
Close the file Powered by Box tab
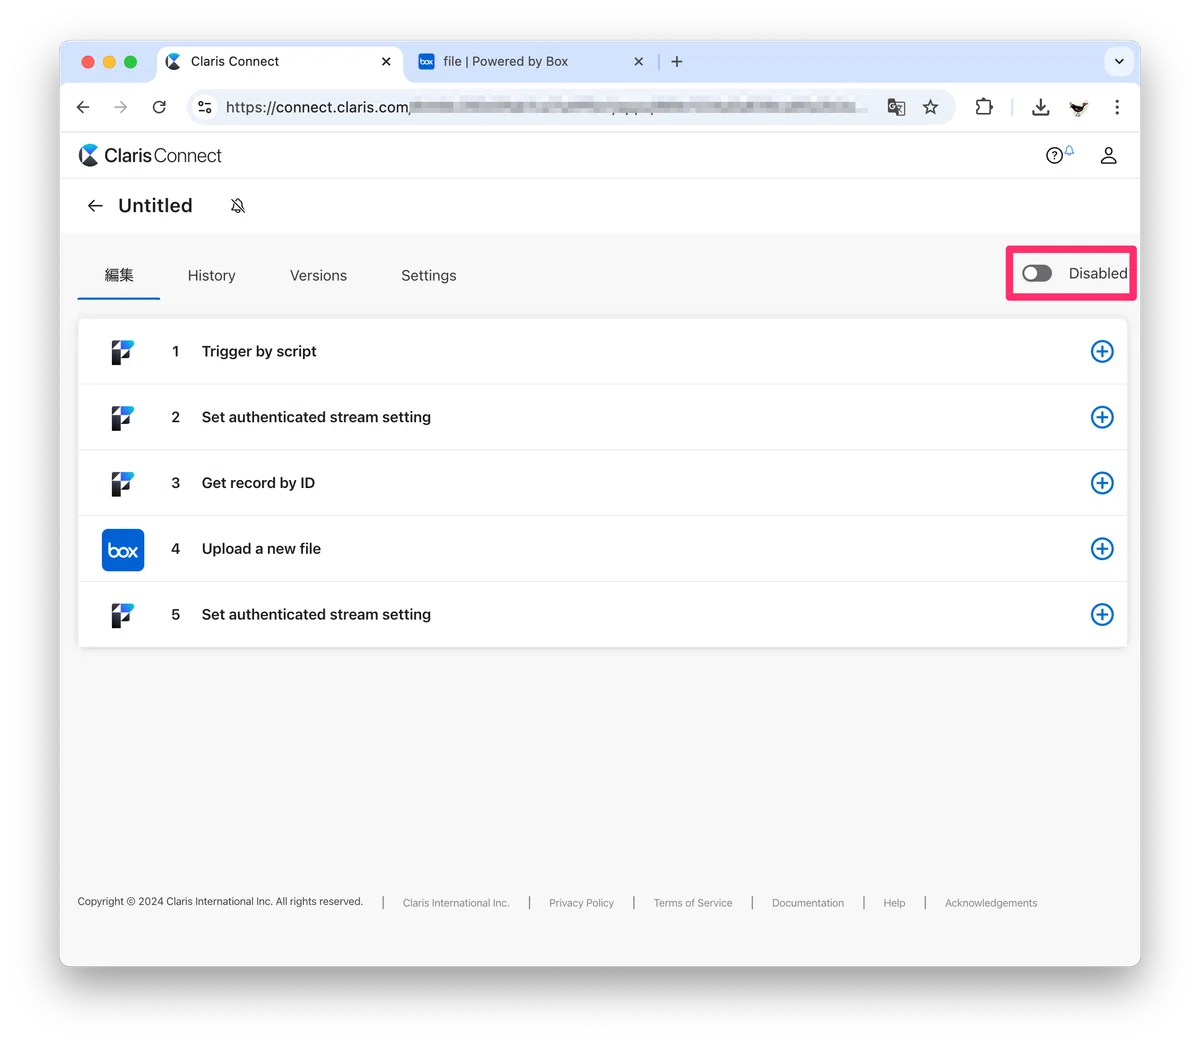coord(639,61)
